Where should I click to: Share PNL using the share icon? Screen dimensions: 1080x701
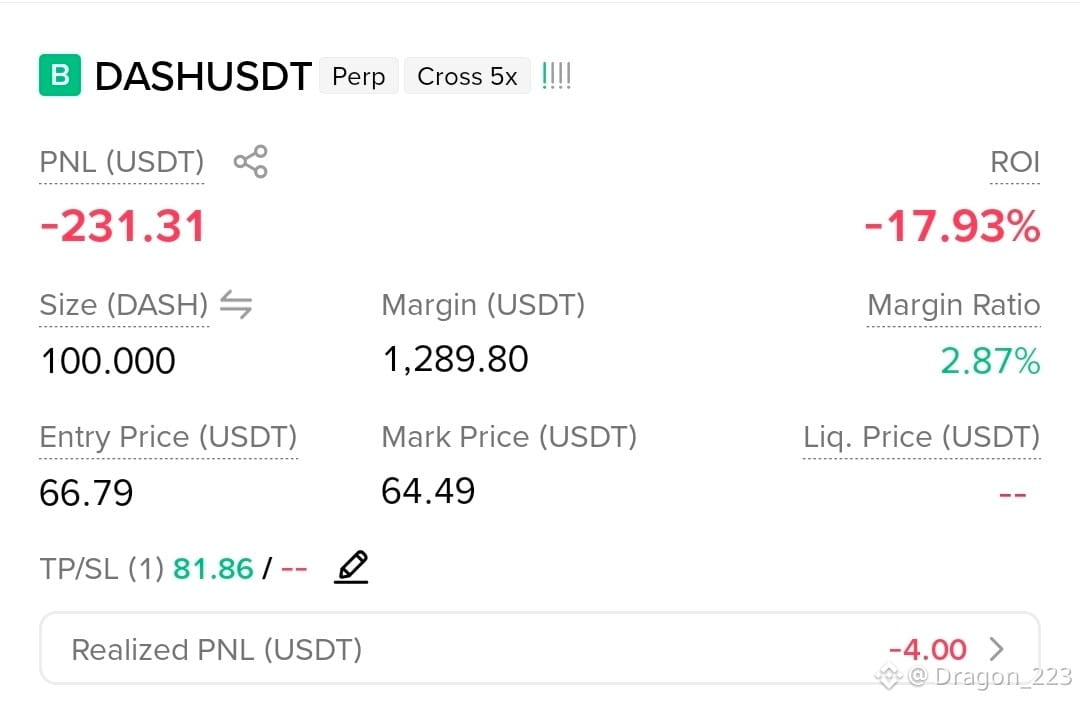pyautogui.click(x=251, y=162)
